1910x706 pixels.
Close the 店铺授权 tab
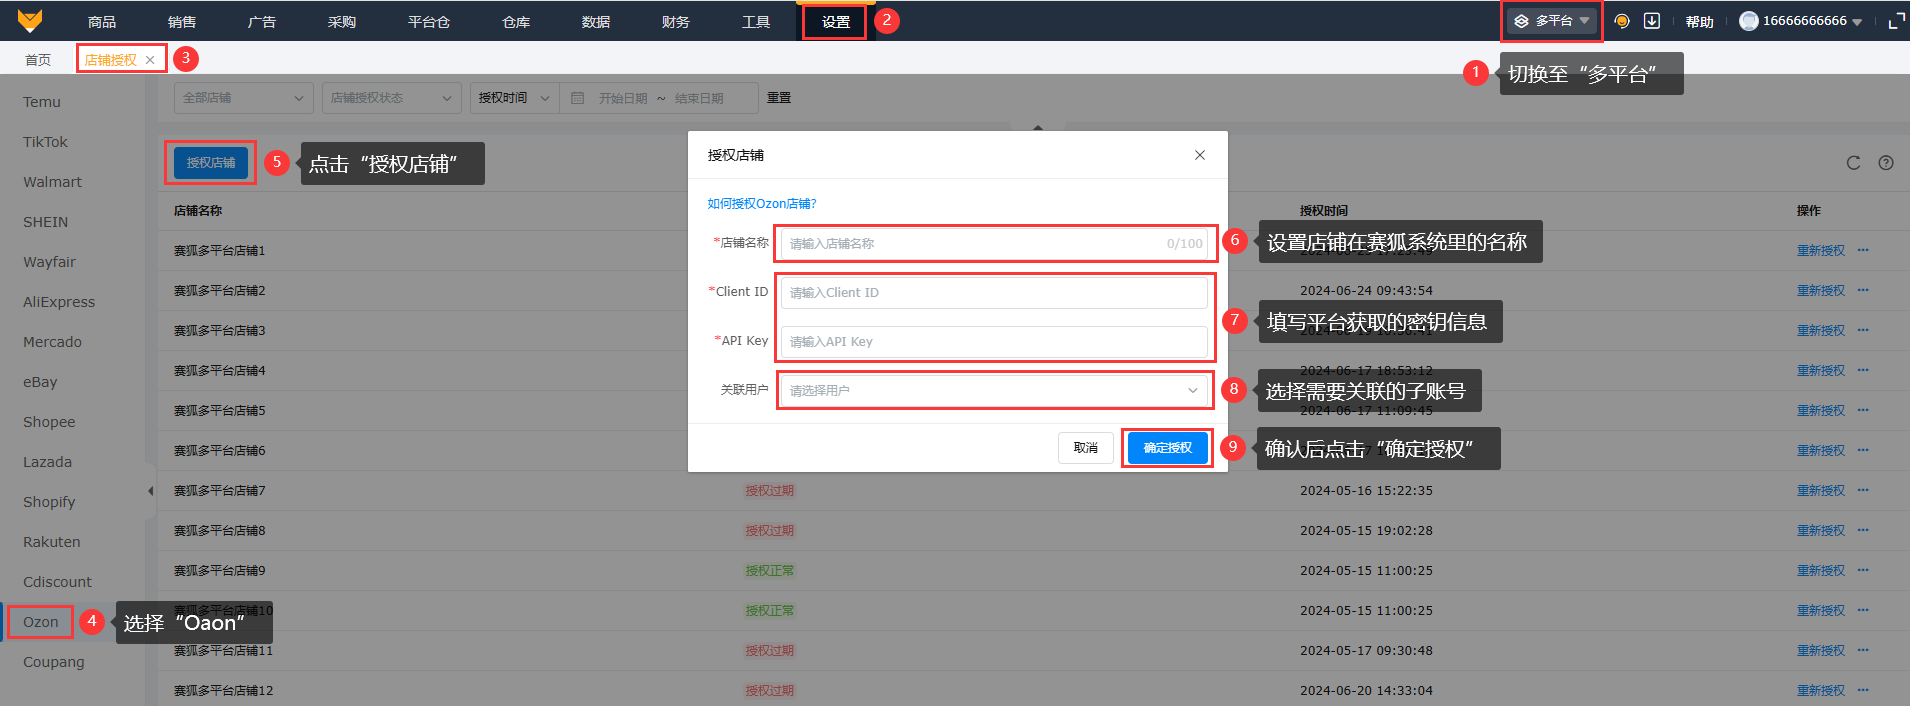point(150,60)
